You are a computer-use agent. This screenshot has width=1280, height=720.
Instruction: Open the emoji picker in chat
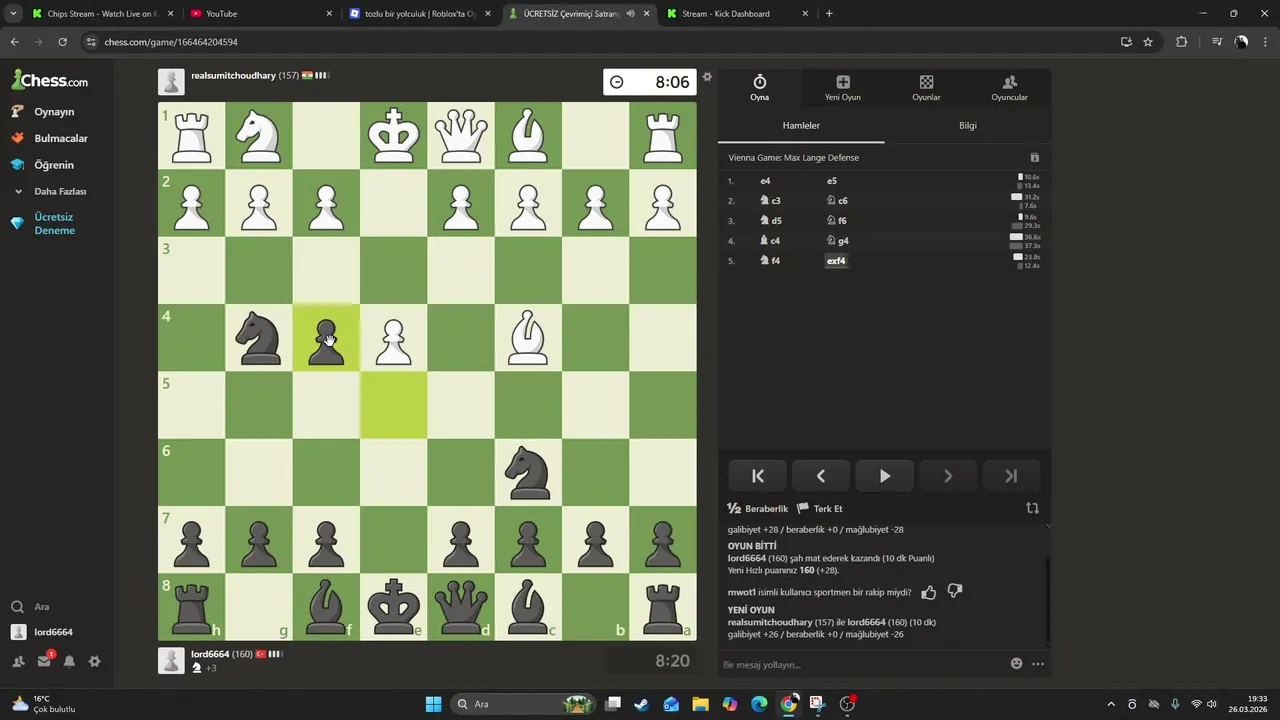point(1016,663)
